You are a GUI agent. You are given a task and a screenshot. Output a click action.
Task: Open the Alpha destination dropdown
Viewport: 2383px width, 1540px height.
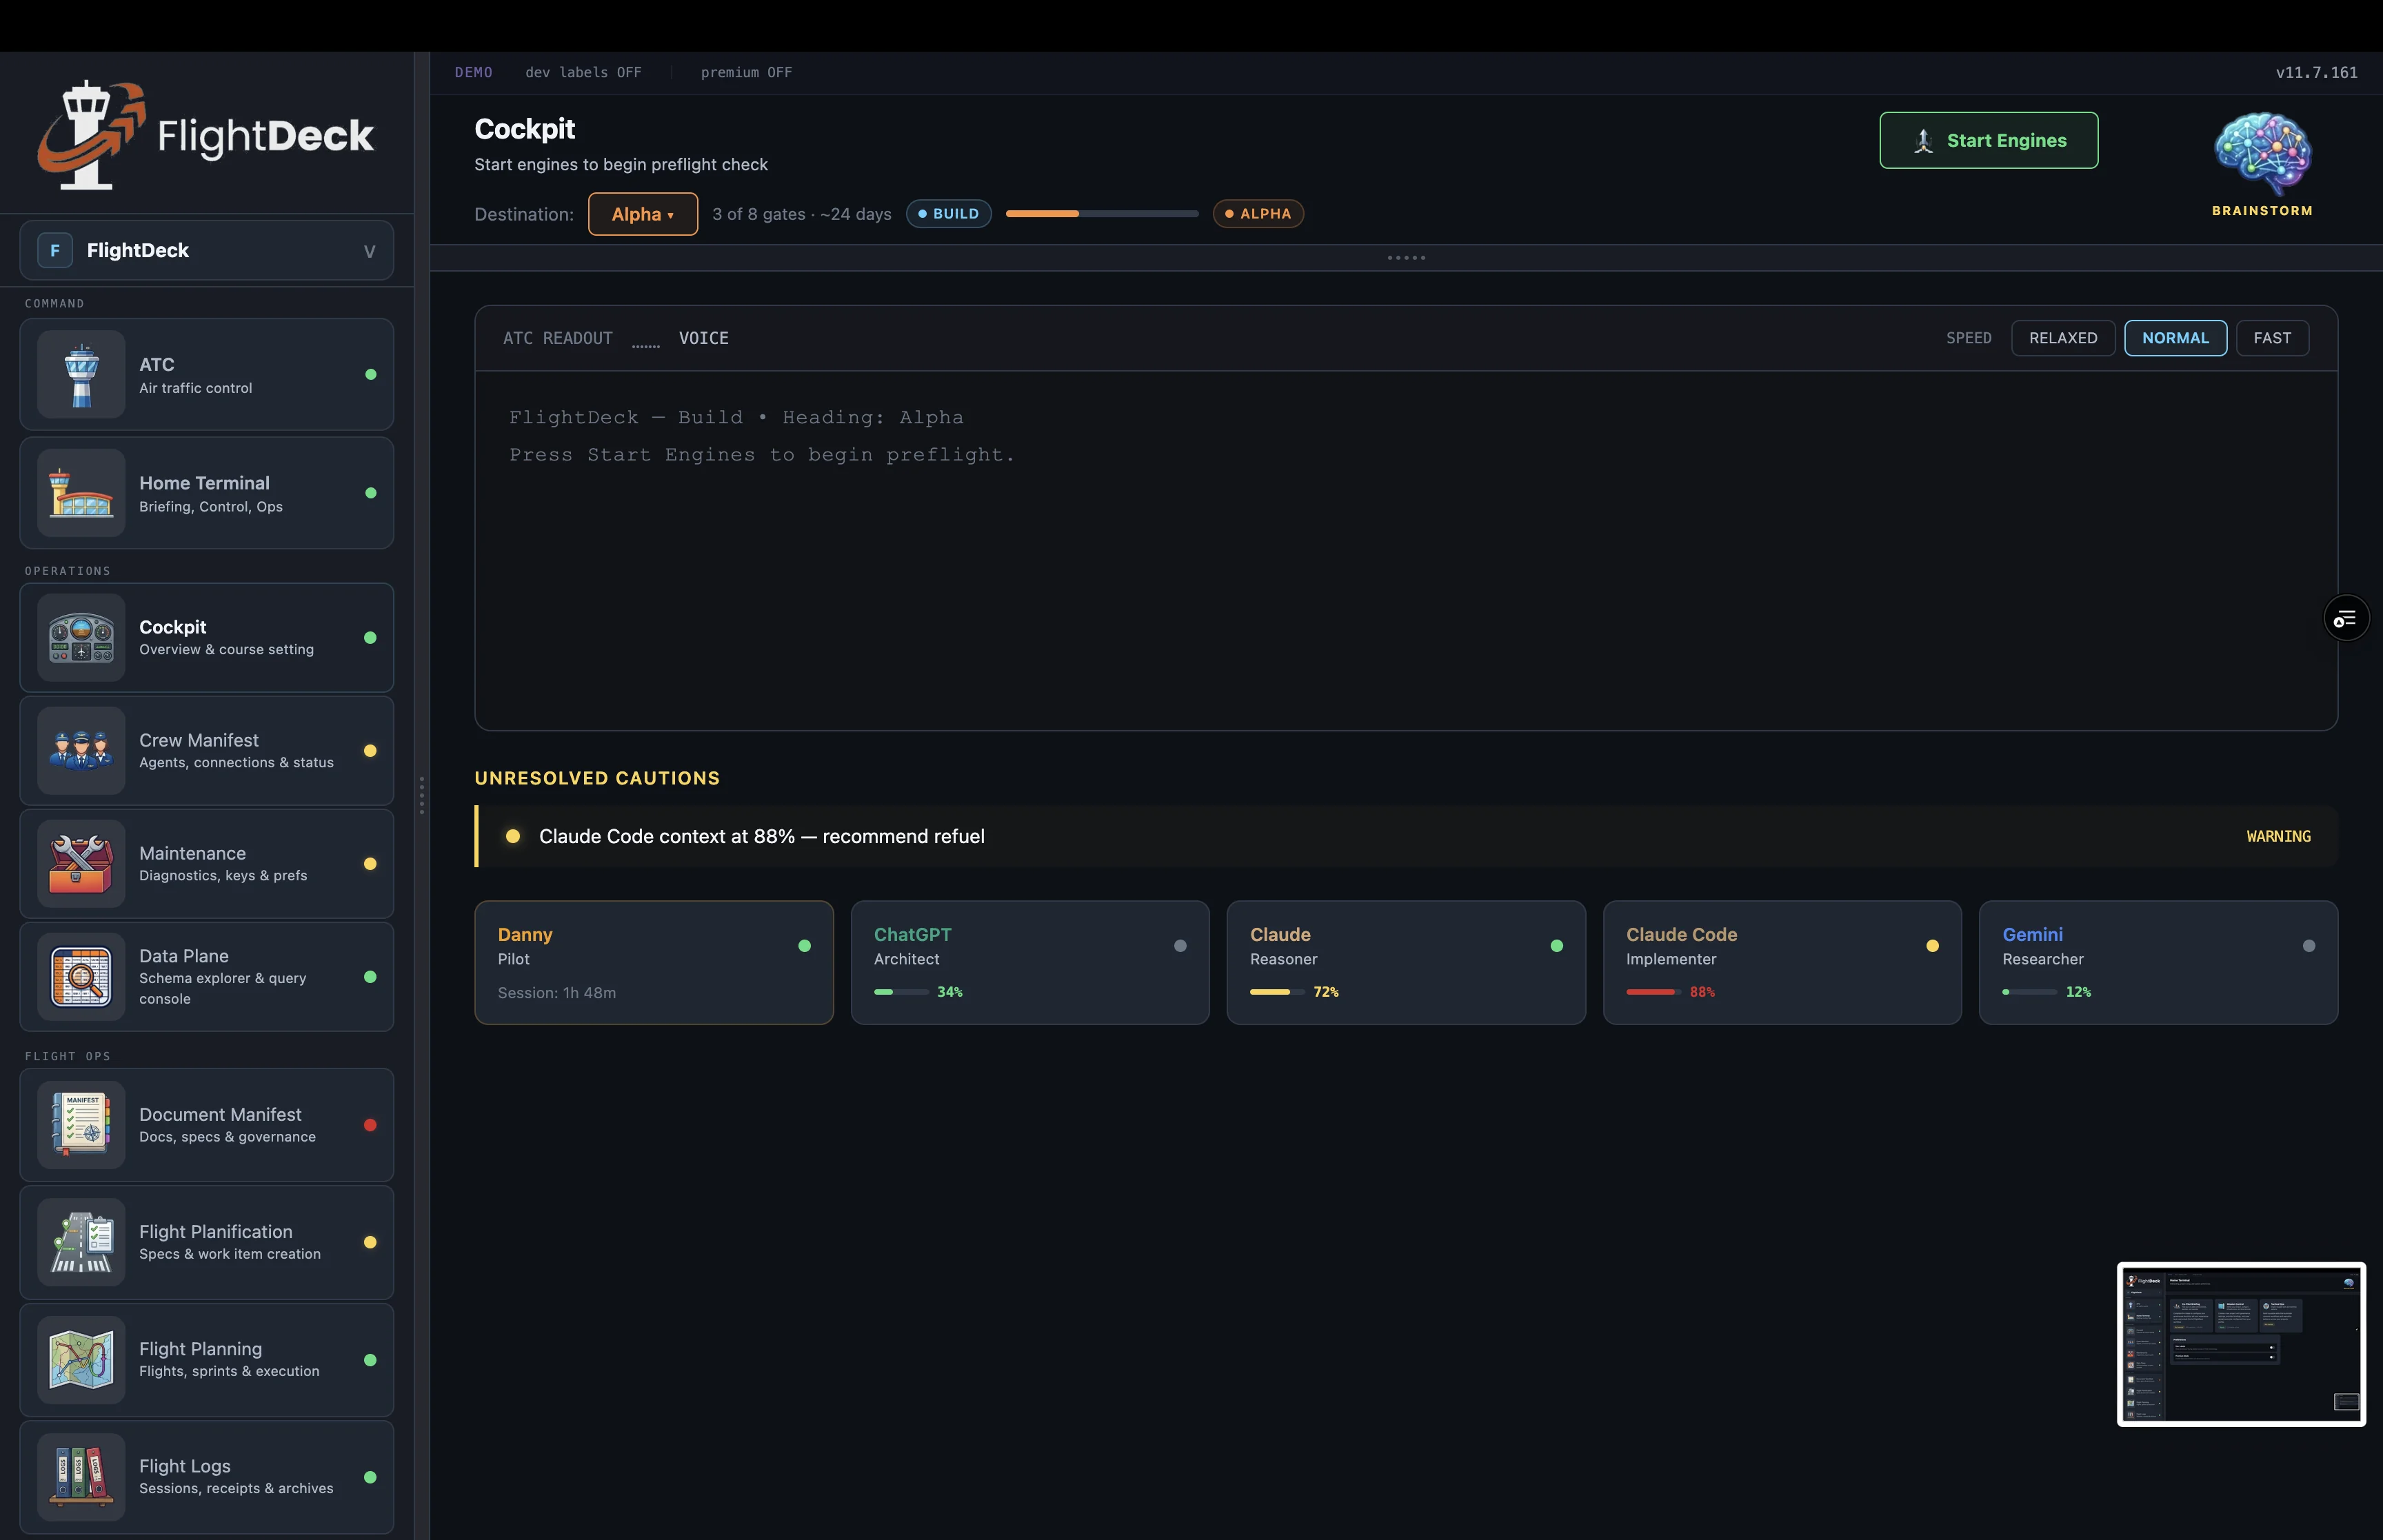642,214
